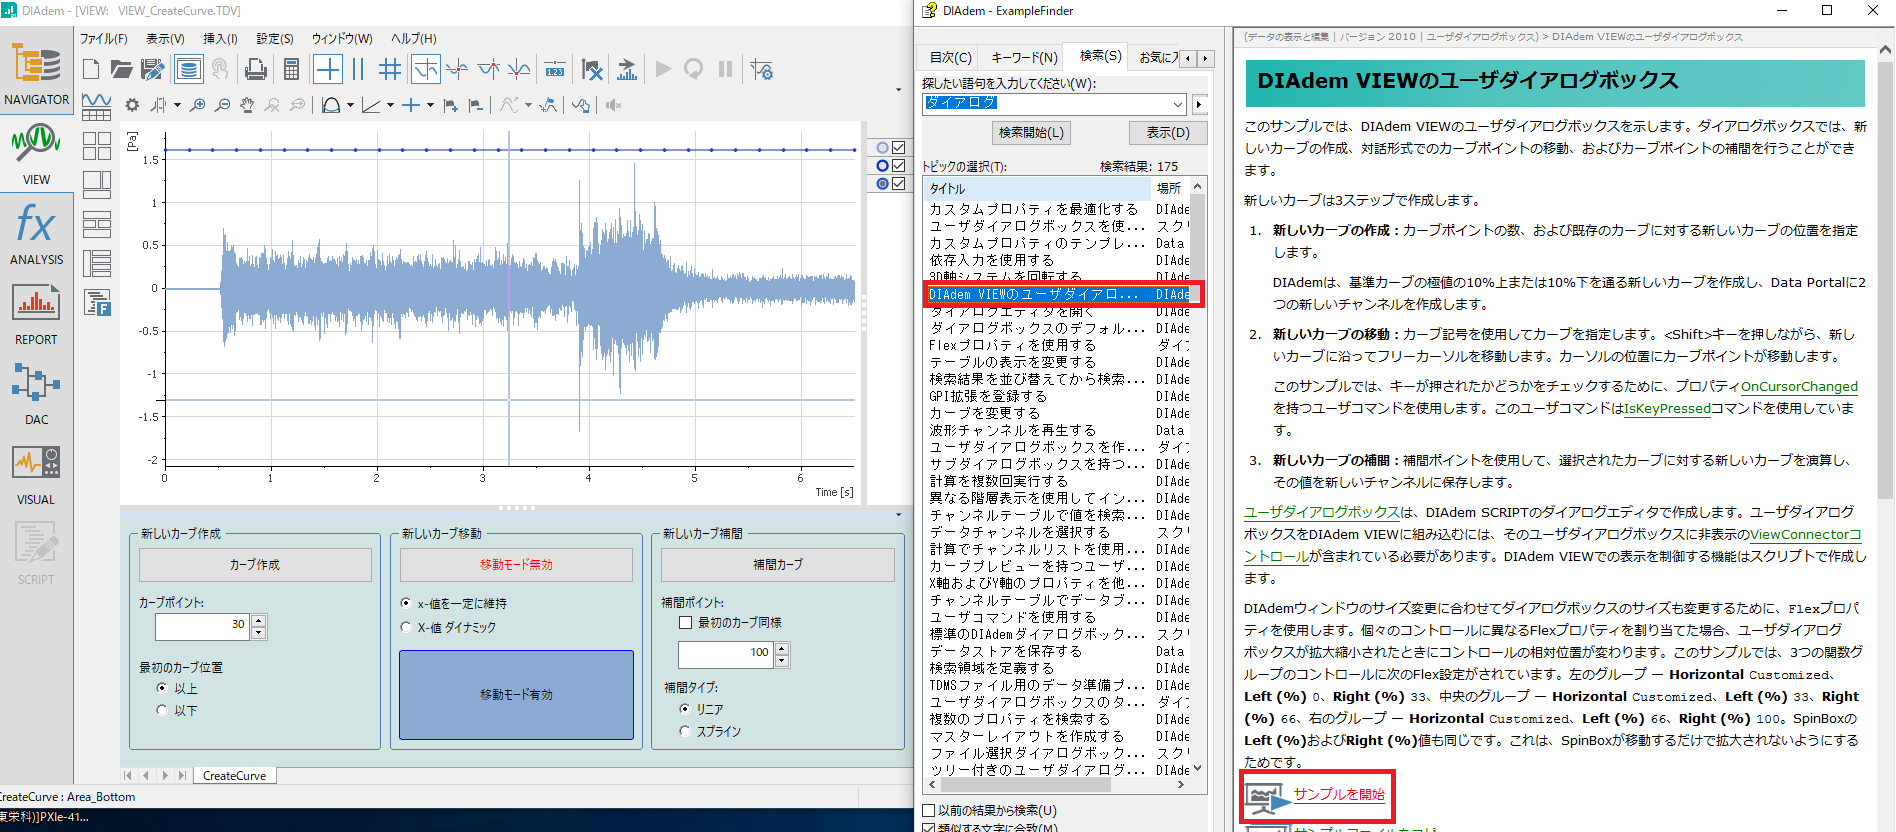Select 以下 radio button
Screen dimensions: 1896x832
[x=162, y=710]
